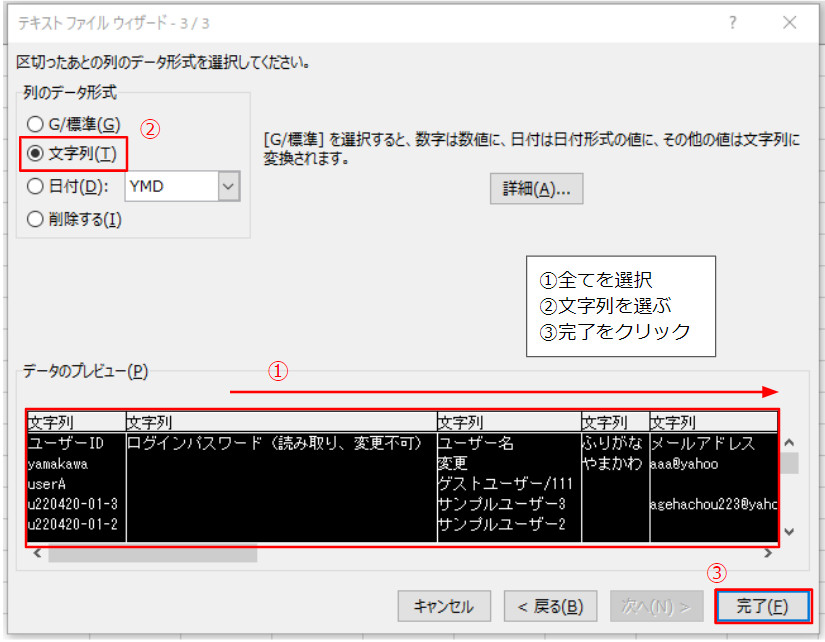Click the ゲストユーザー/111 cell
Screen dimensions: 825x642
tap(505, 484)
